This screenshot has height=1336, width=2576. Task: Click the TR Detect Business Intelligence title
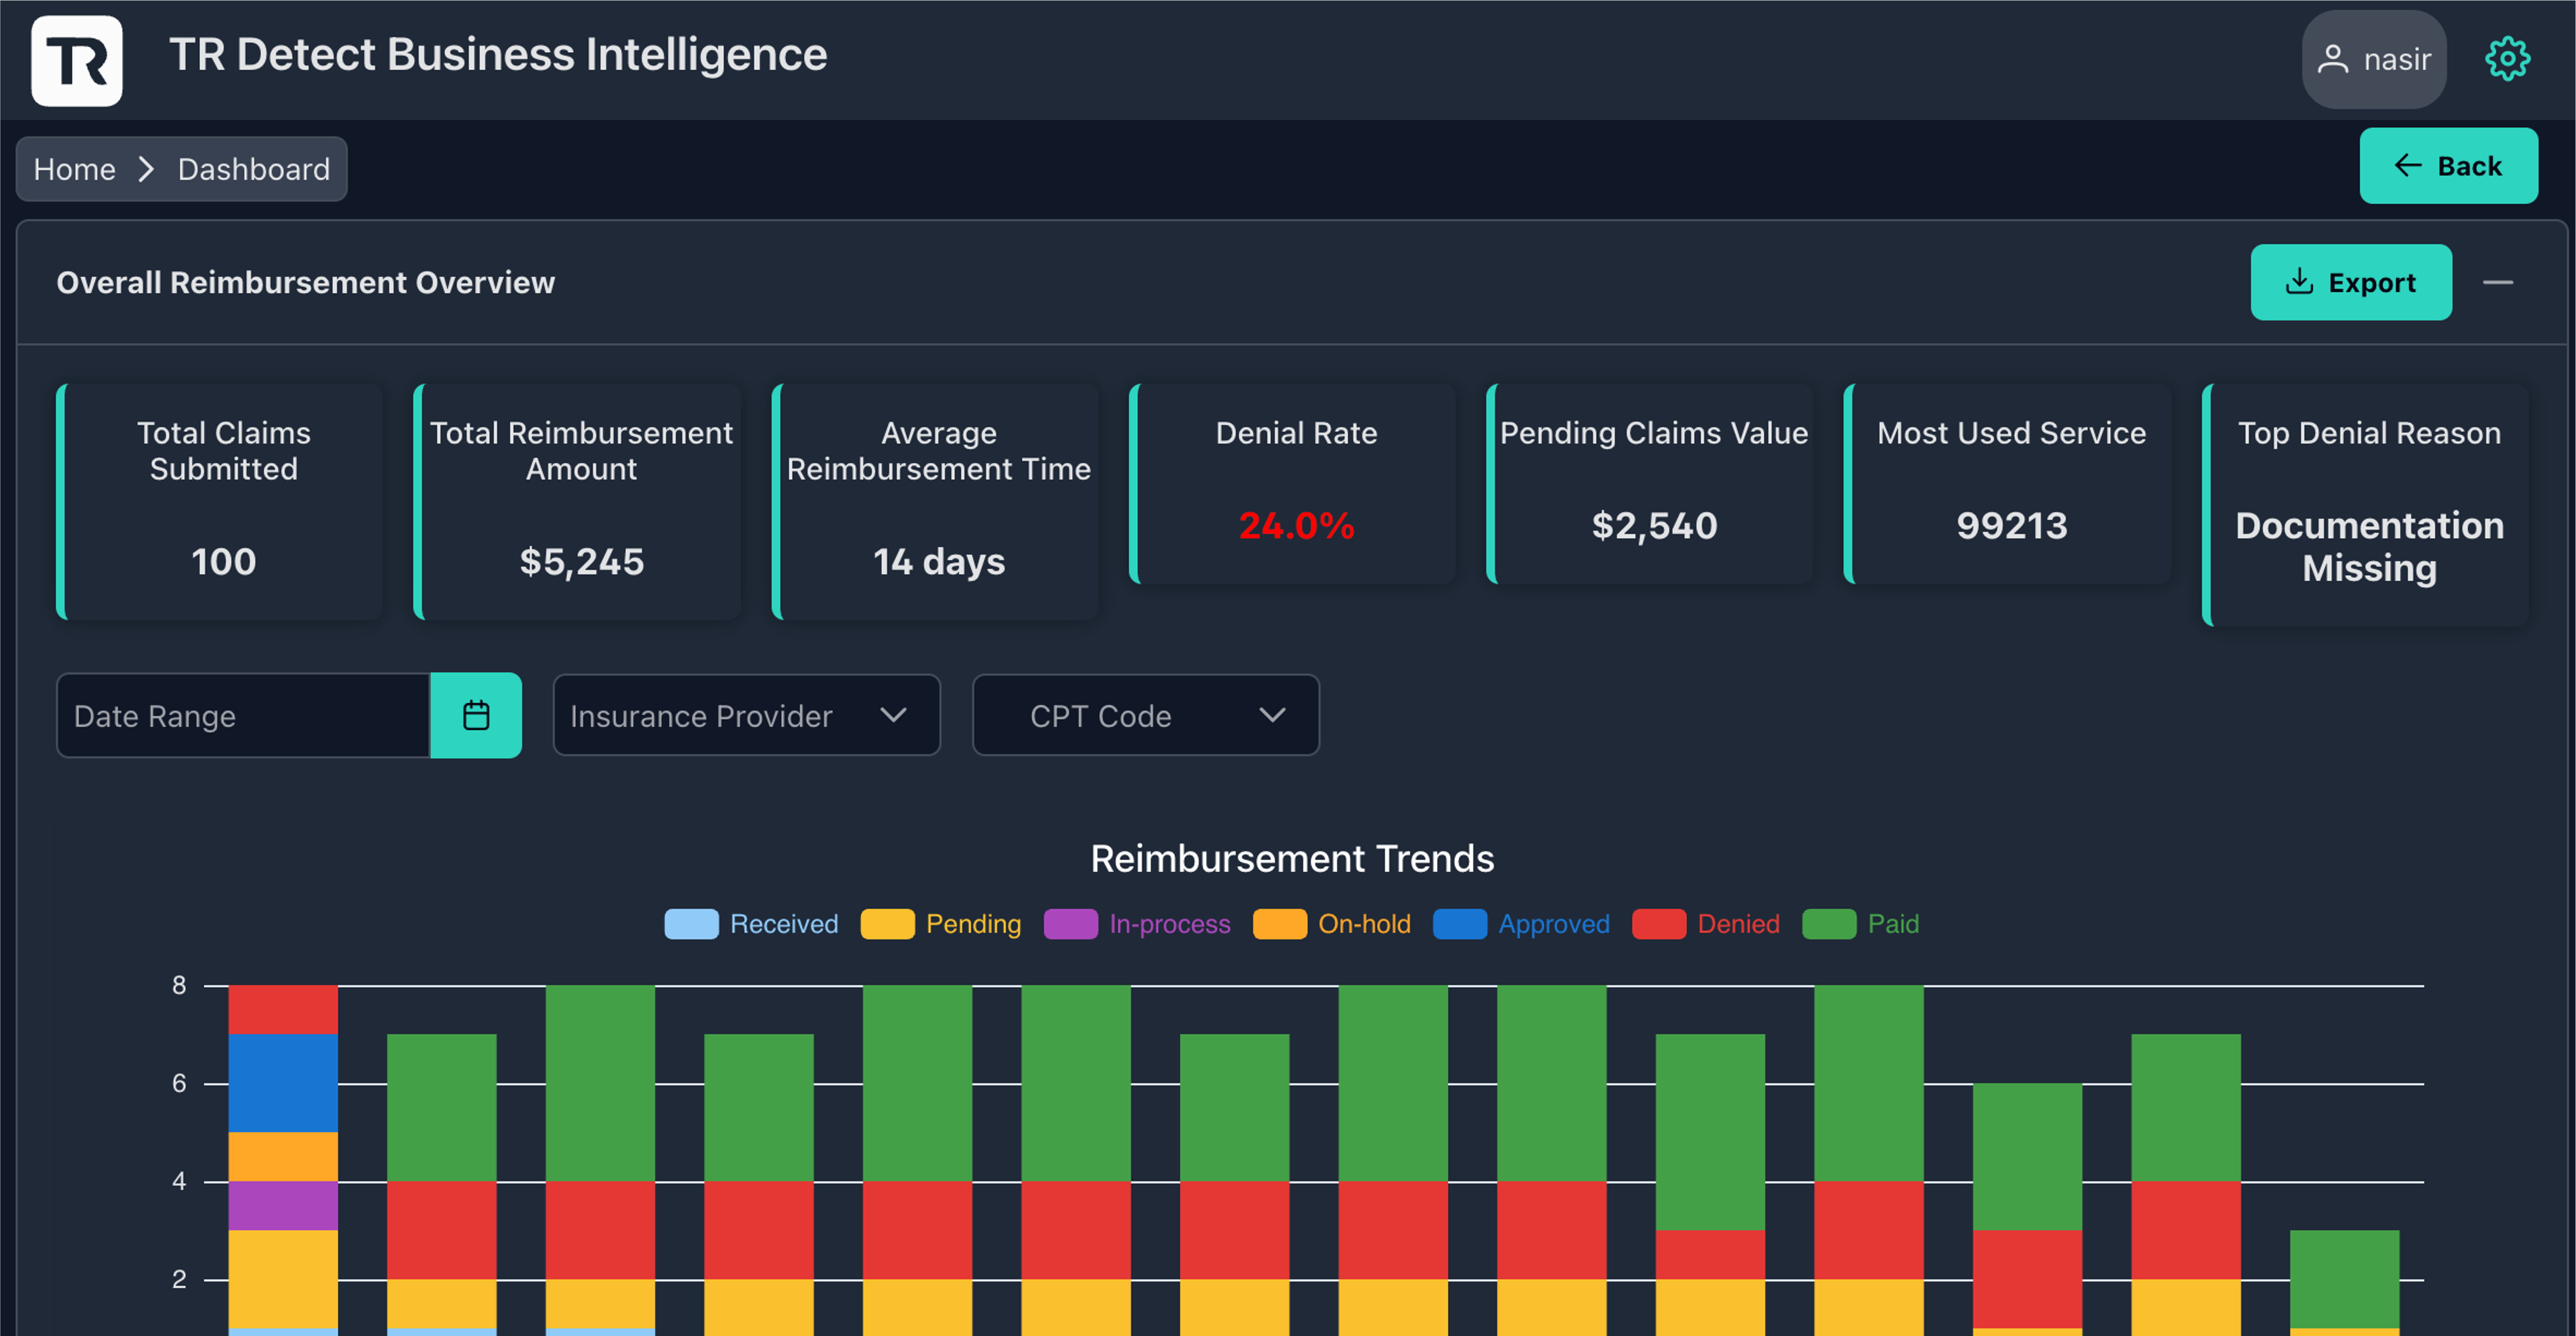pyautogui.click(x=498, y=55)
